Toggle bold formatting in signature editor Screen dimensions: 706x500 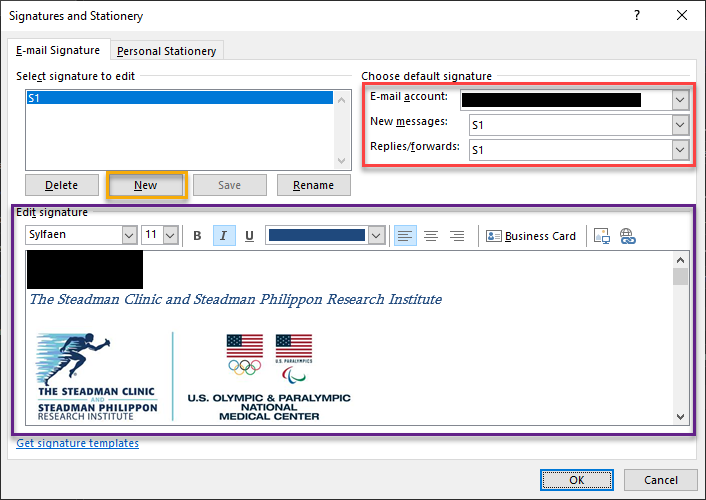click(x=197, y=236)
